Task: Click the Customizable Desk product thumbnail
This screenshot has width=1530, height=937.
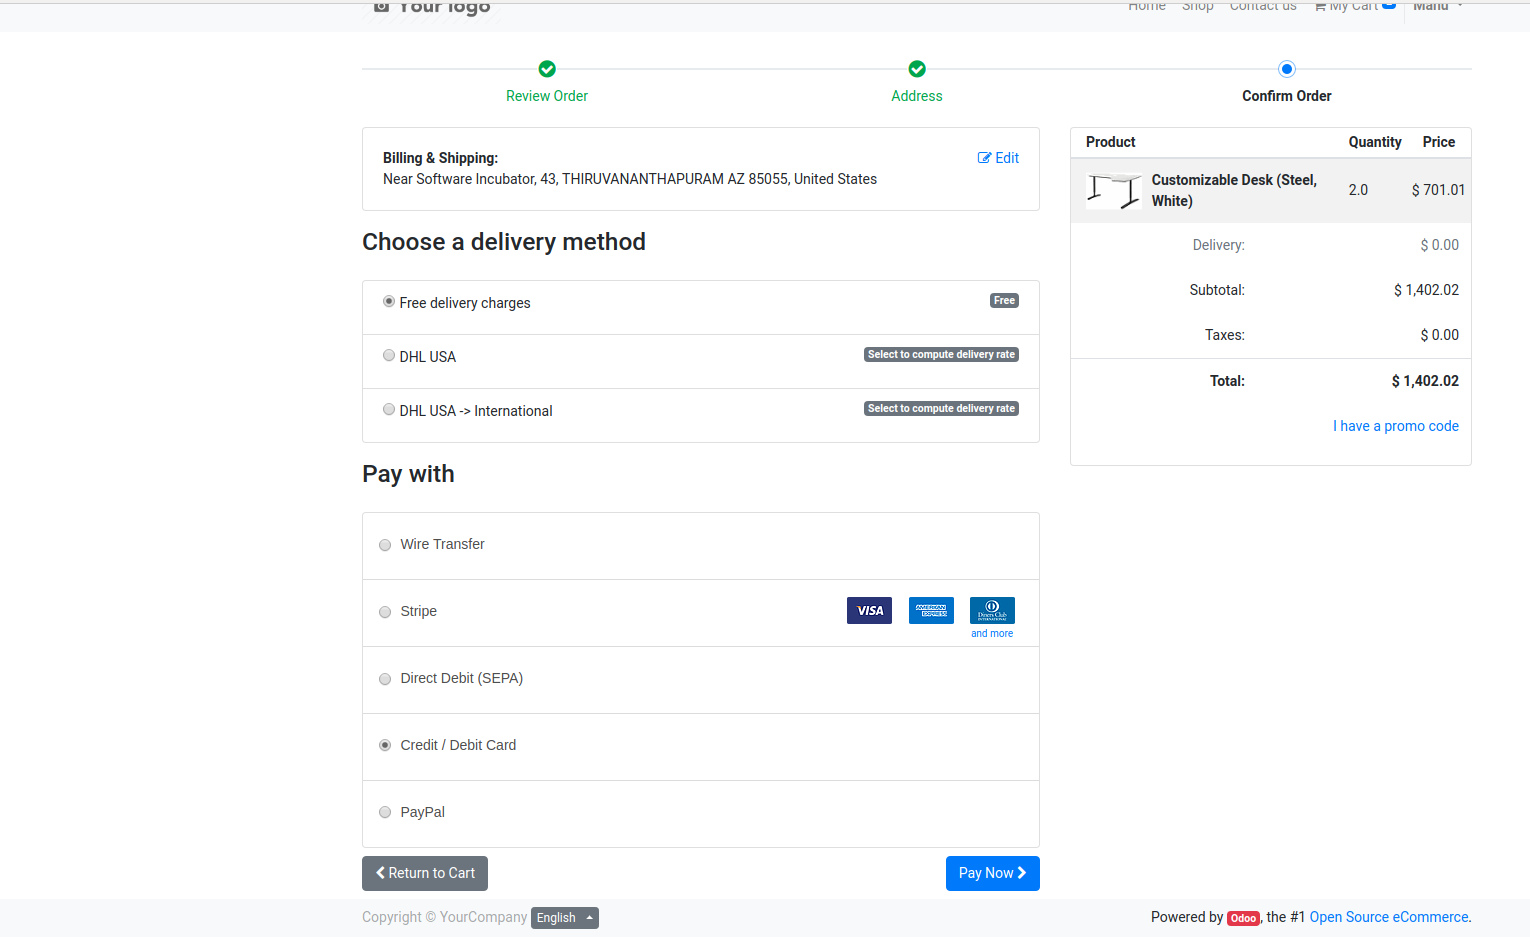Action: 1114,190
